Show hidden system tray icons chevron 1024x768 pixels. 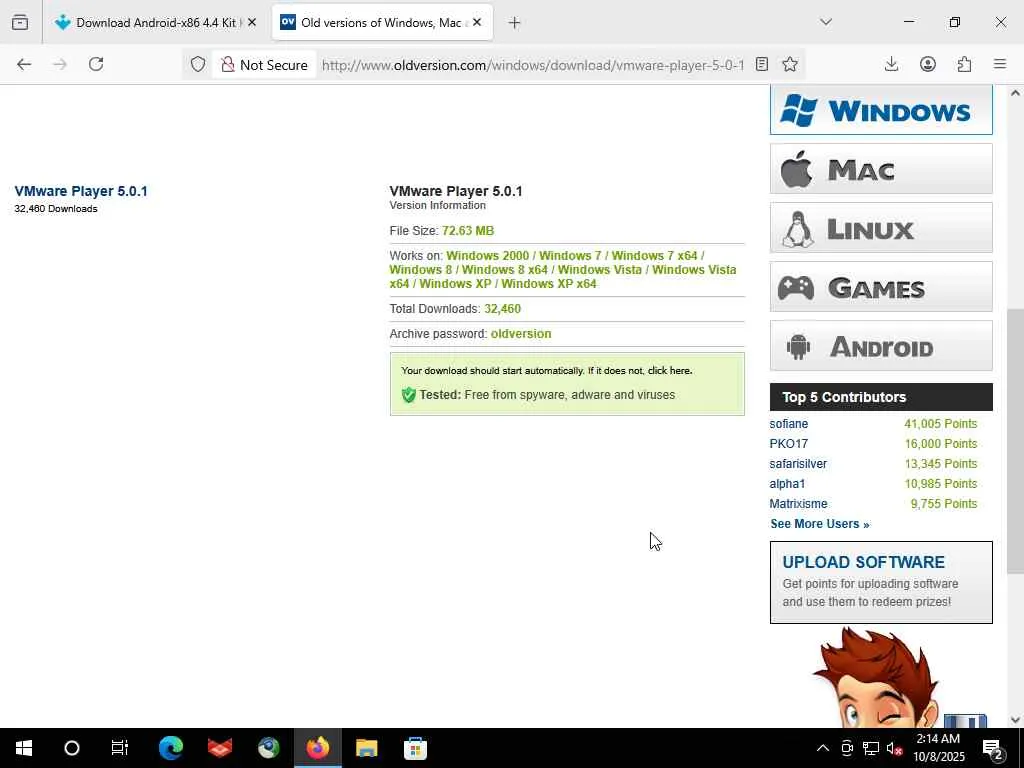point(823,748)
